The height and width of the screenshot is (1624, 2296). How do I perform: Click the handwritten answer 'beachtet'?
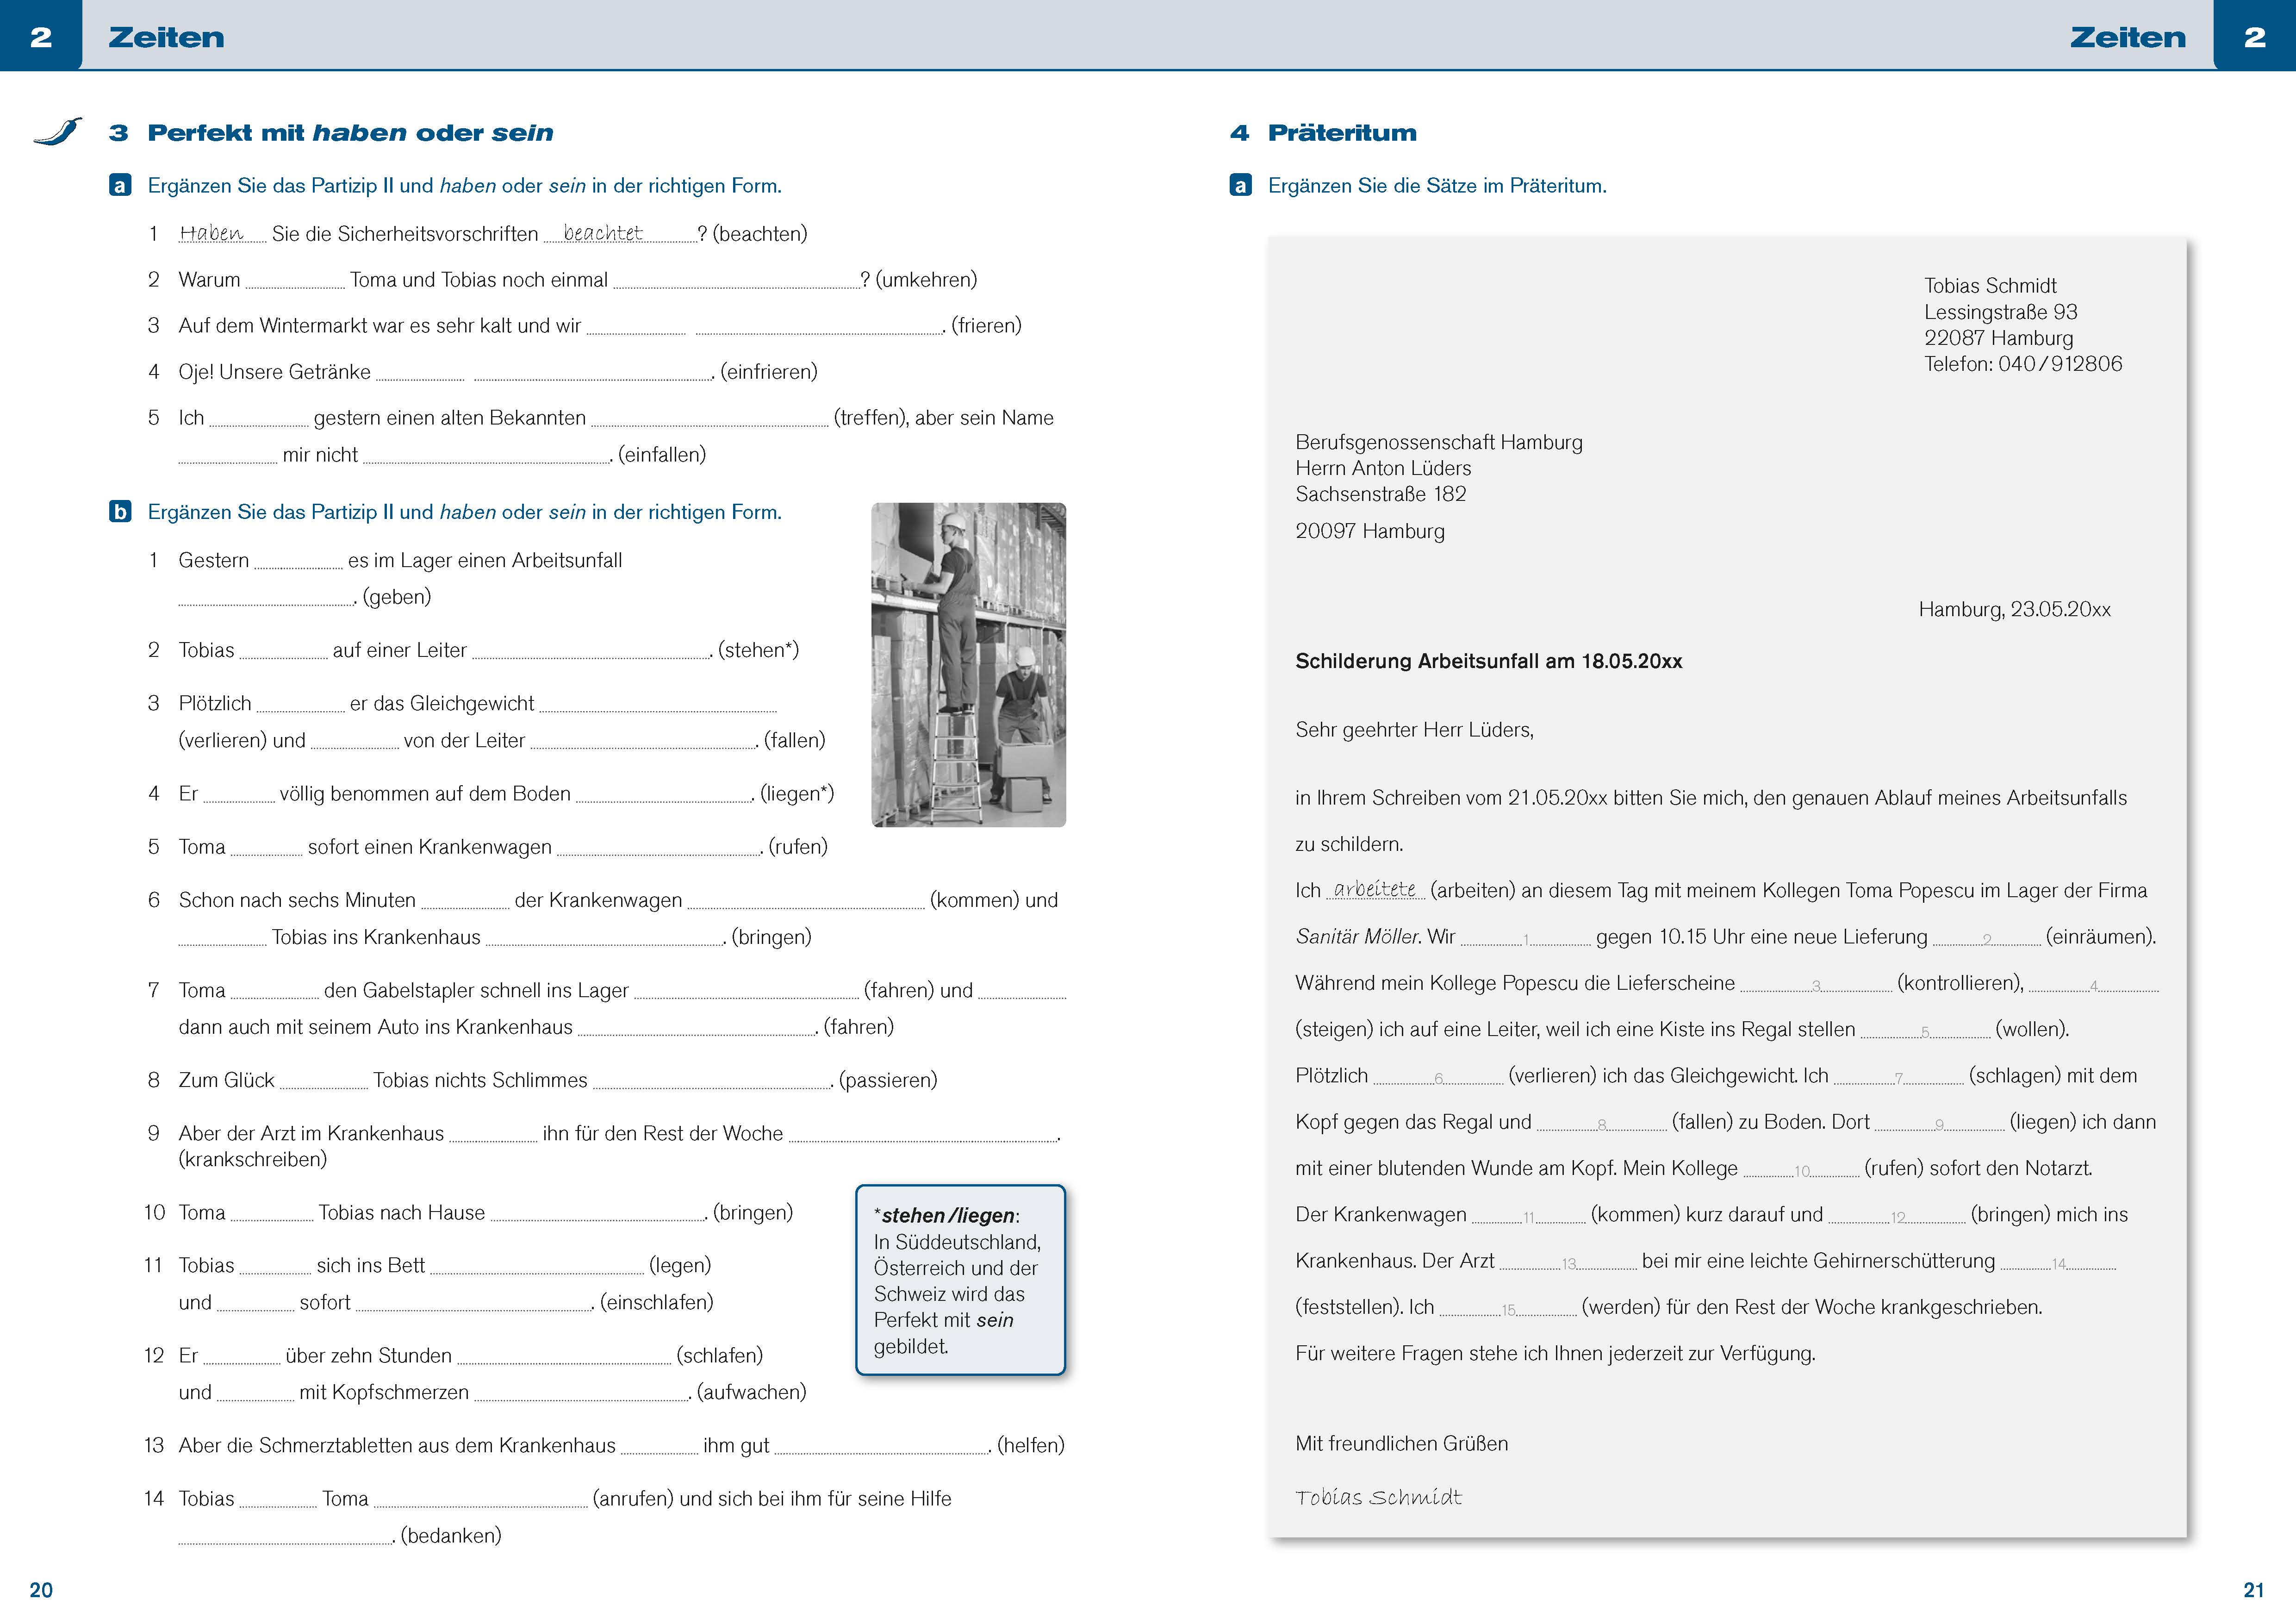coord(603,233)
